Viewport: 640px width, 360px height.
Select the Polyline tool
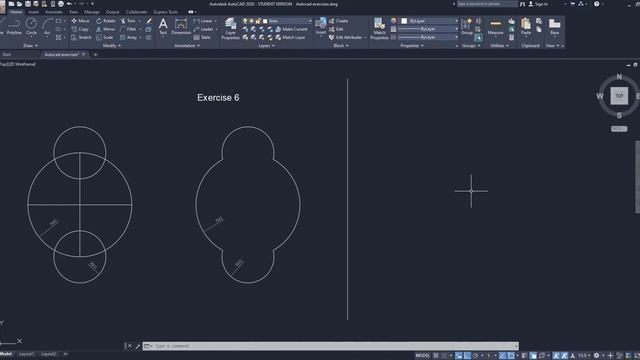pos(14,26)
